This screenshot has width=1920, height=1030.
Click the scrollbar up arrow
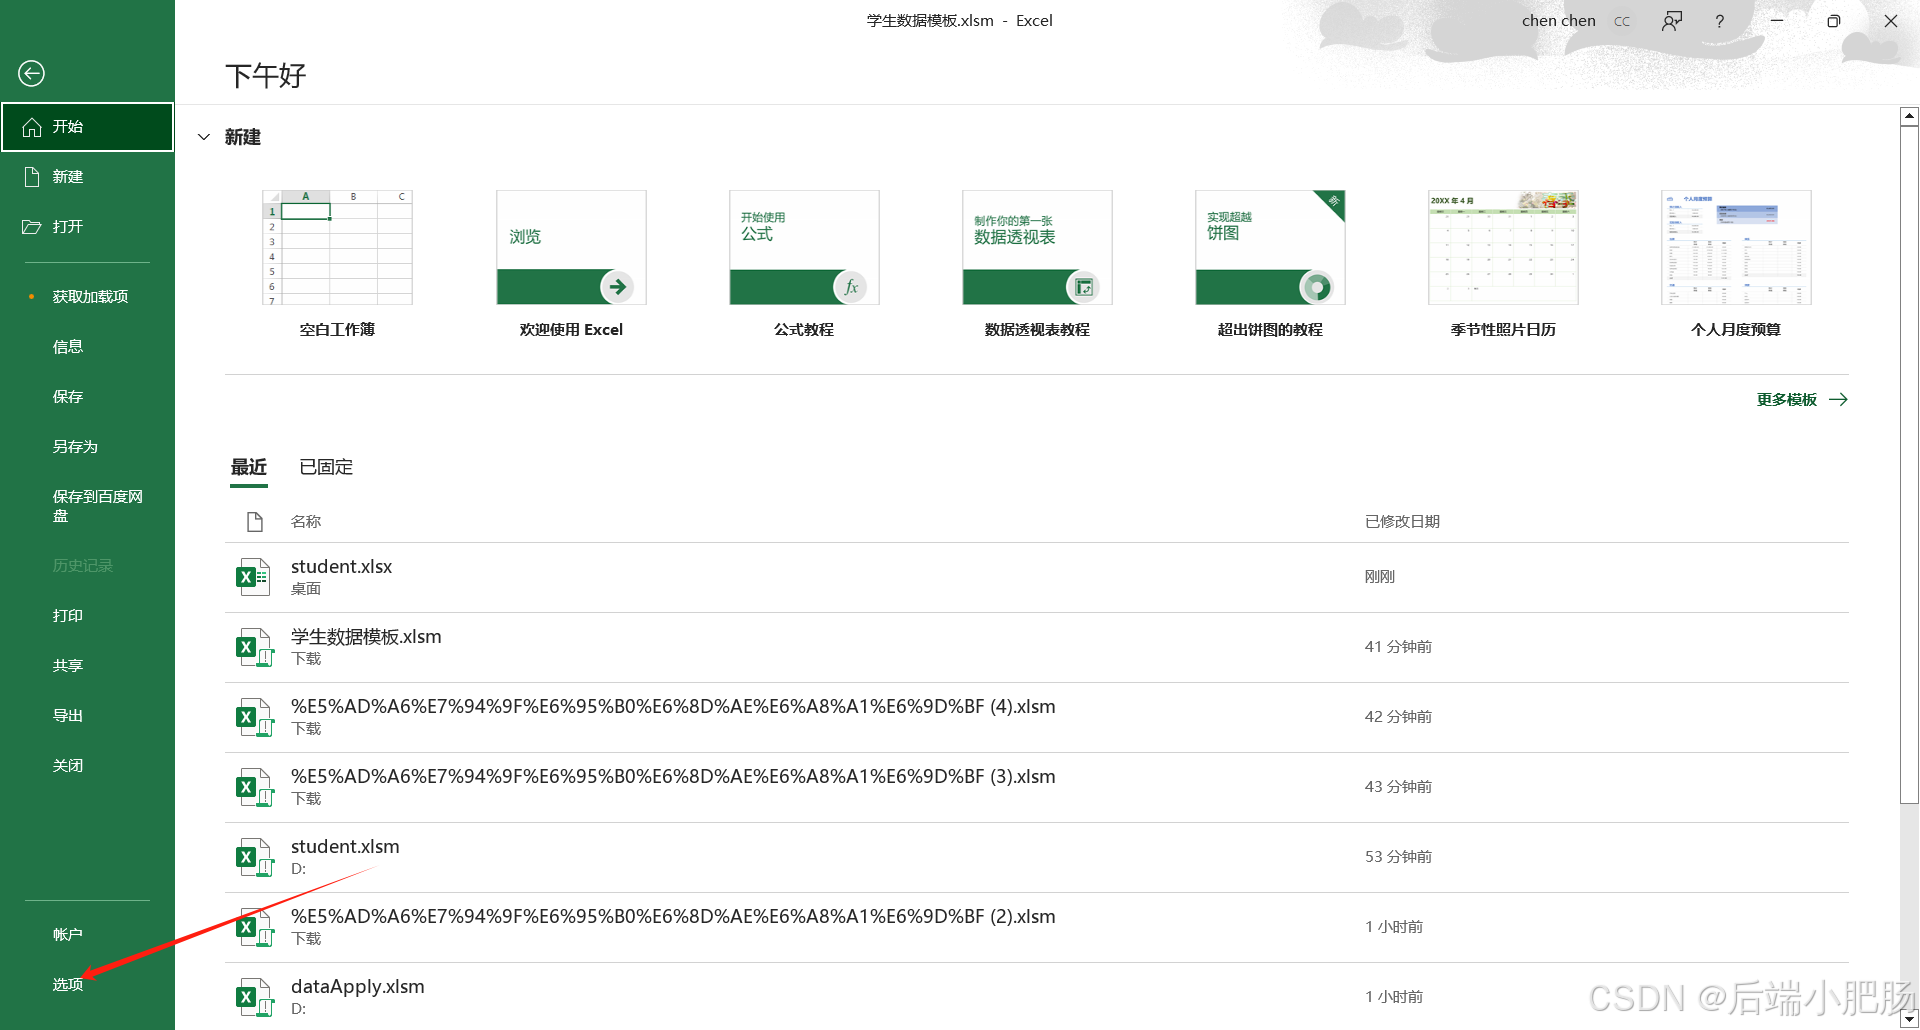click(1909, 117)
